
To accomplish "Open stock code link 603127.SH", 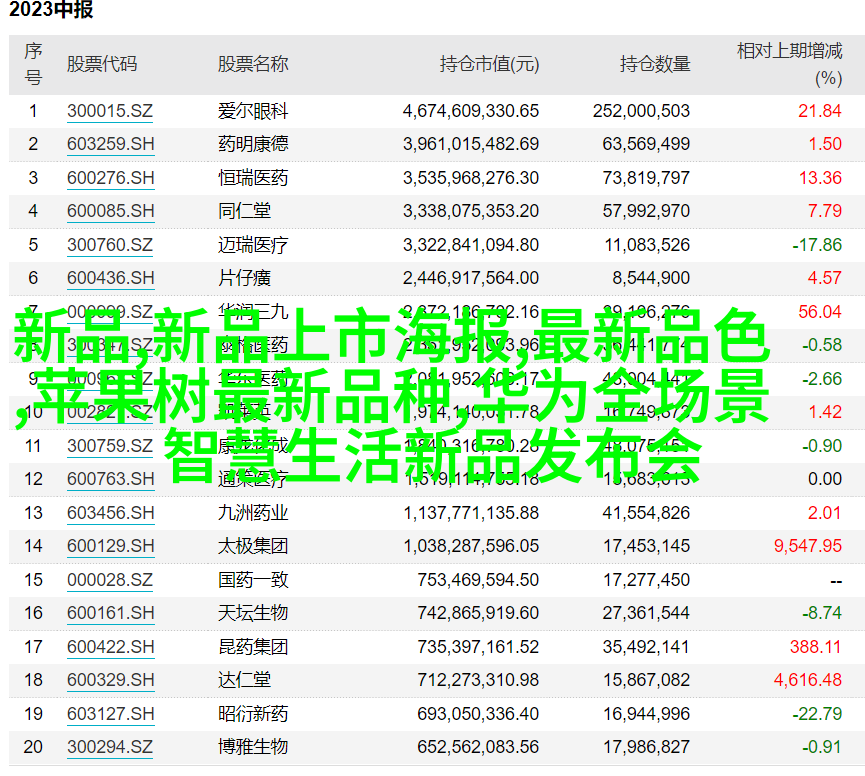I will click(110, 714).
